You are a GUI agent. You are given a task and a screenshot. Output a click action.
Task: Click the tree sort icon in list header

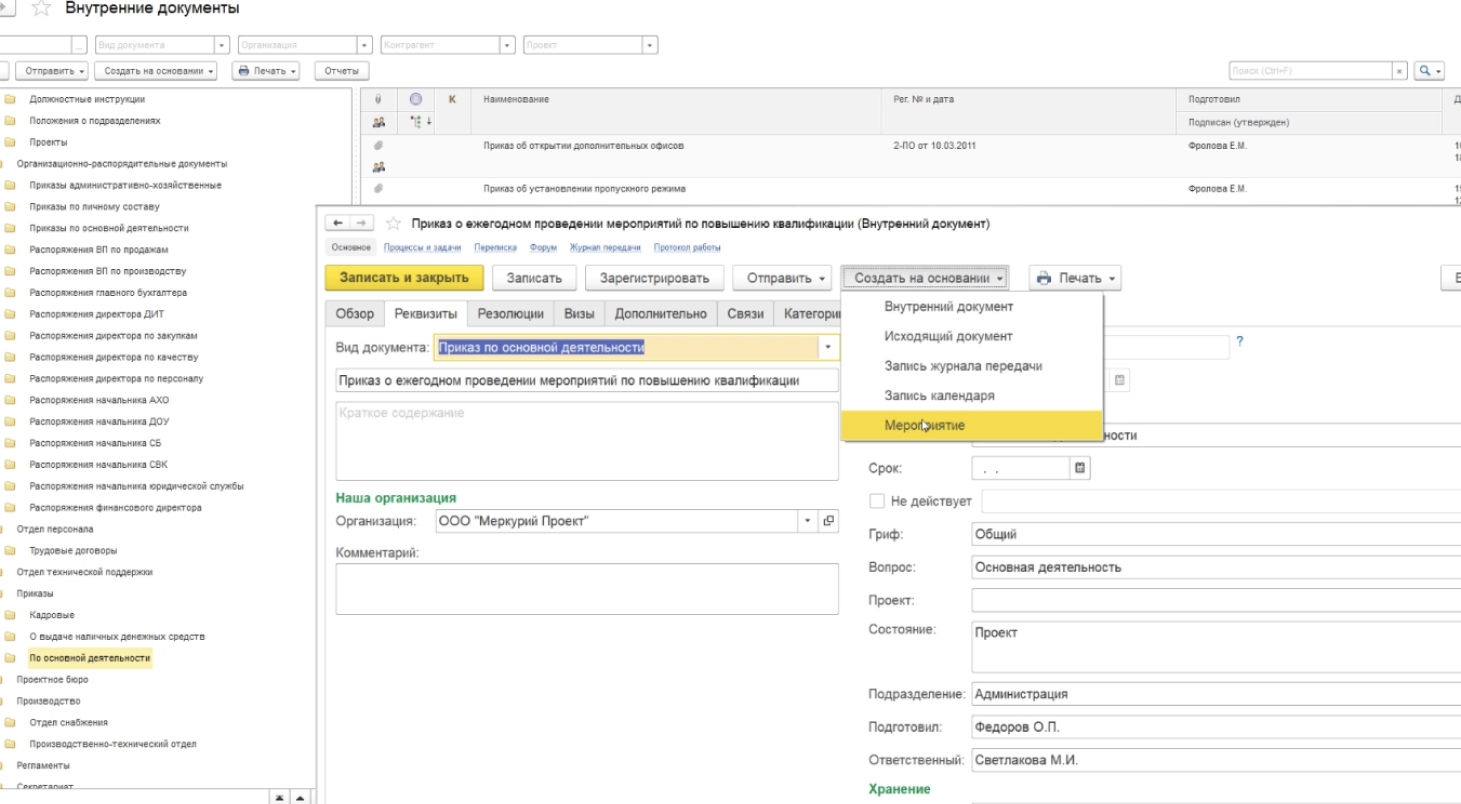[416, 122]
